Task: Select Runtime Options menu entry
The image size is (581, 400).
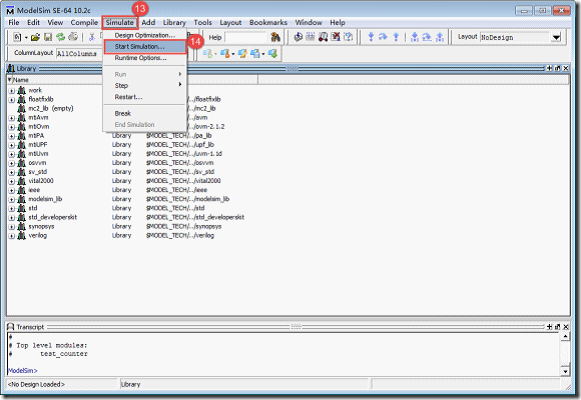Action: point(140,58)
